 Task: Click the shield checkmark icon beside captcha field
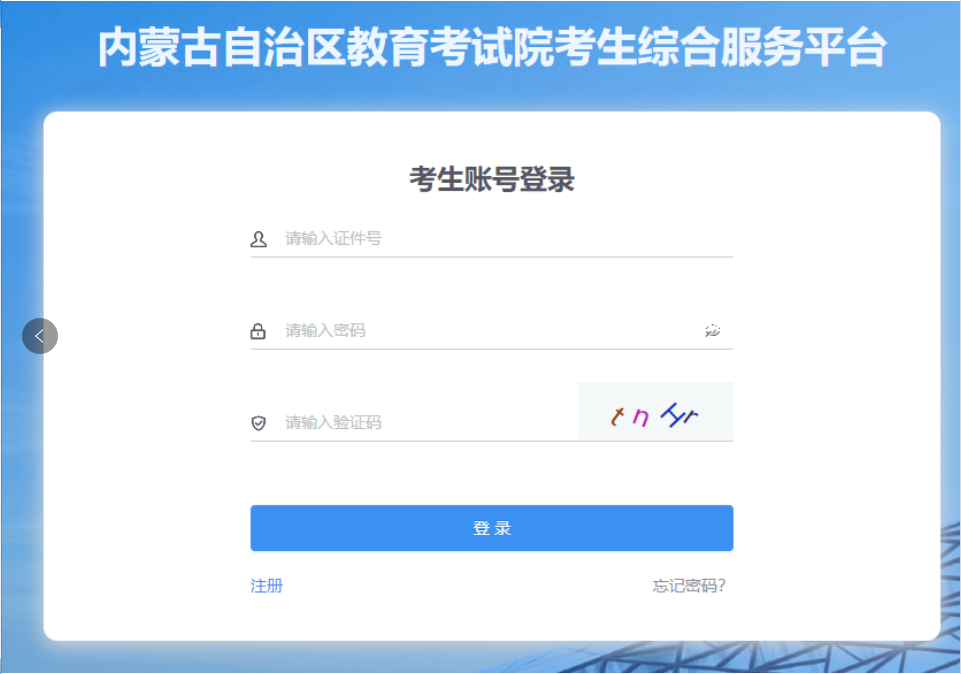[259, 423]
